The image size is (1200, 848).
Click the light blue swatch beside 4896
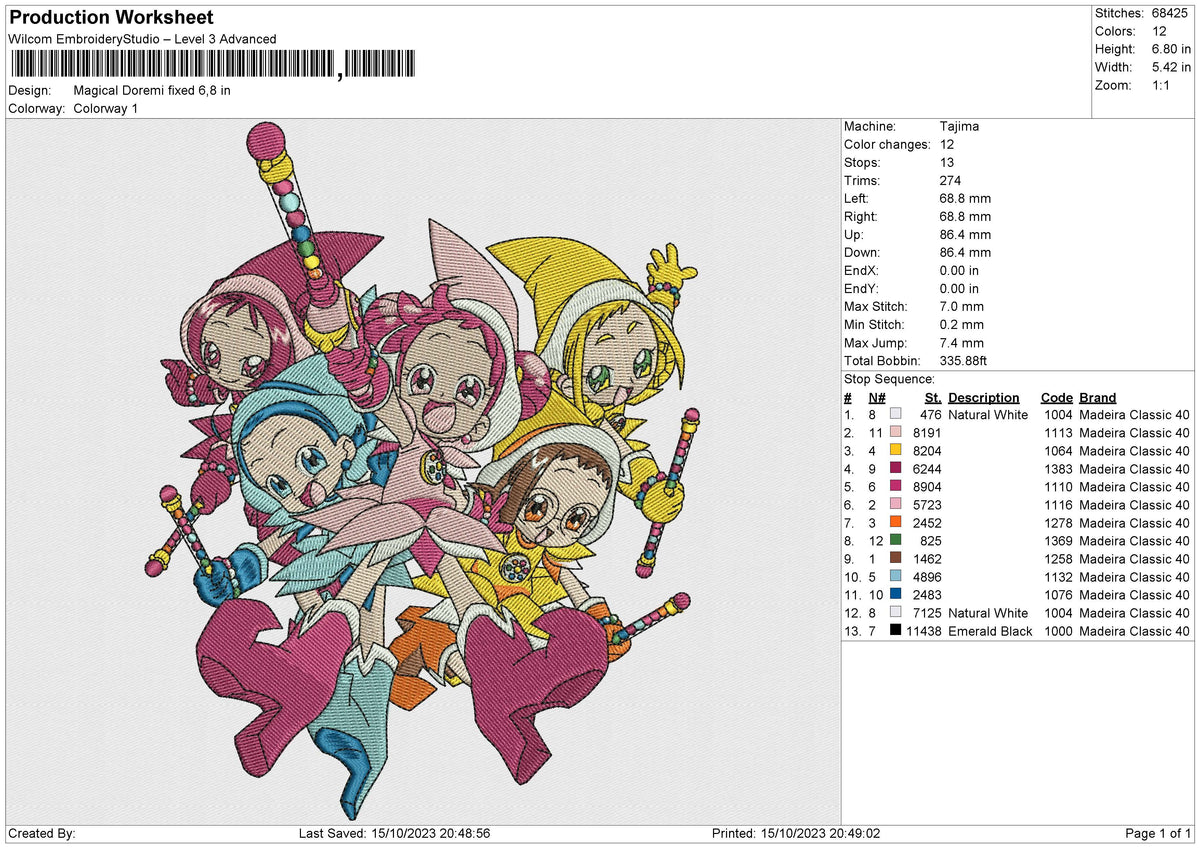pyautogui.click(x=896, y=577)
